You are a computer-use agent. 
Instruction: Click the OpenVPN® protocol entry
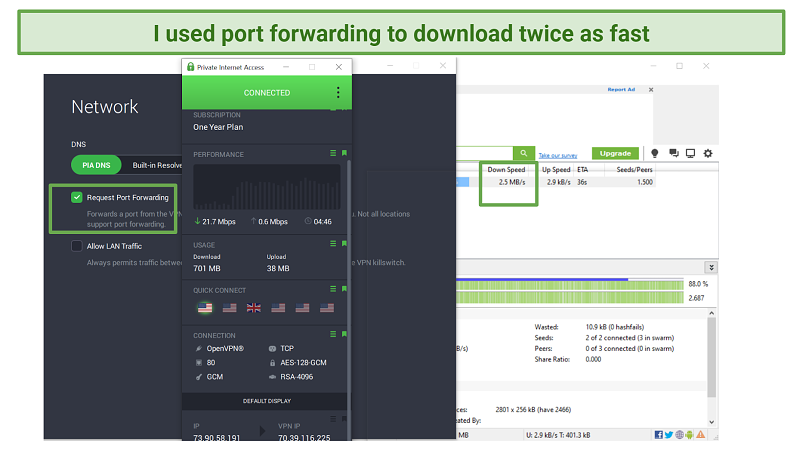click(219, 348)
